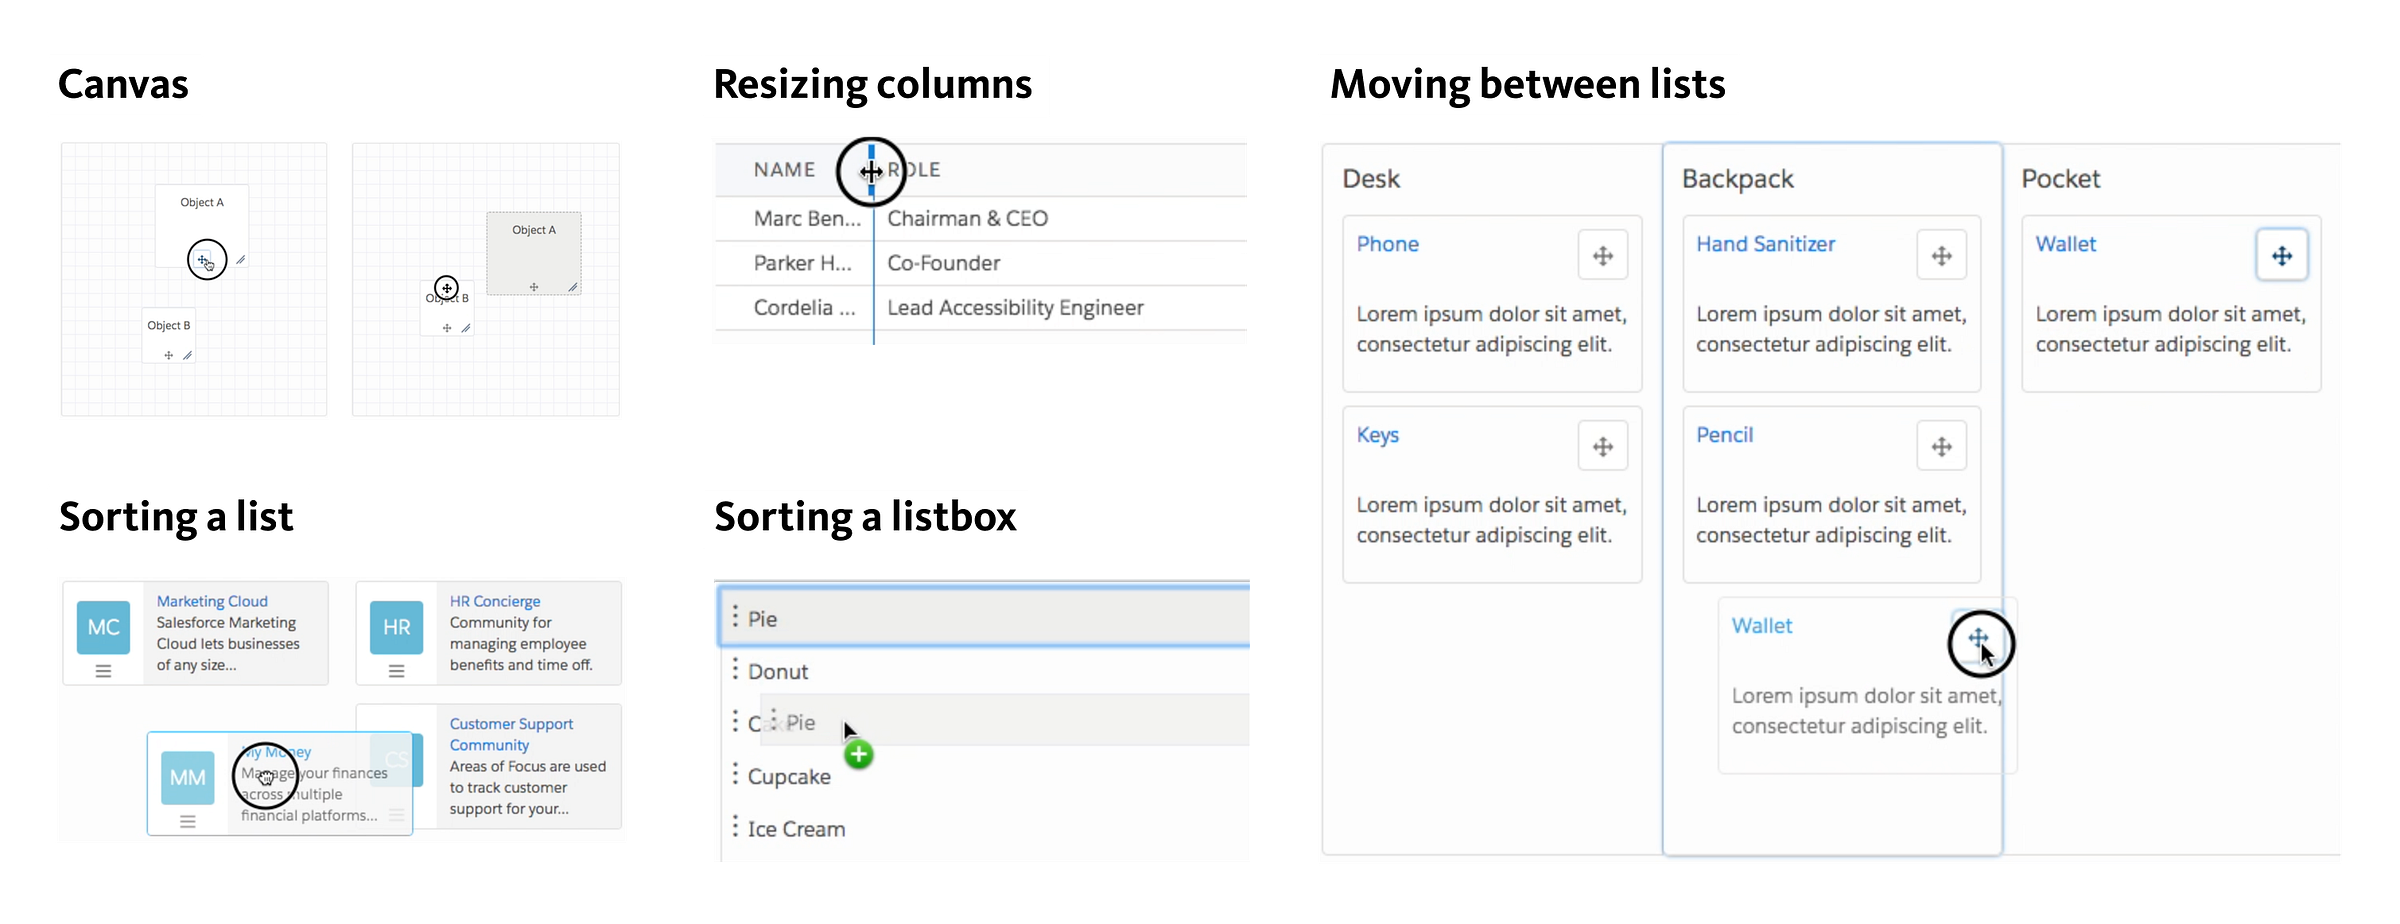Click the Phone card title link
This screenshot has width=2400, height=924.
coord(1387,244)
